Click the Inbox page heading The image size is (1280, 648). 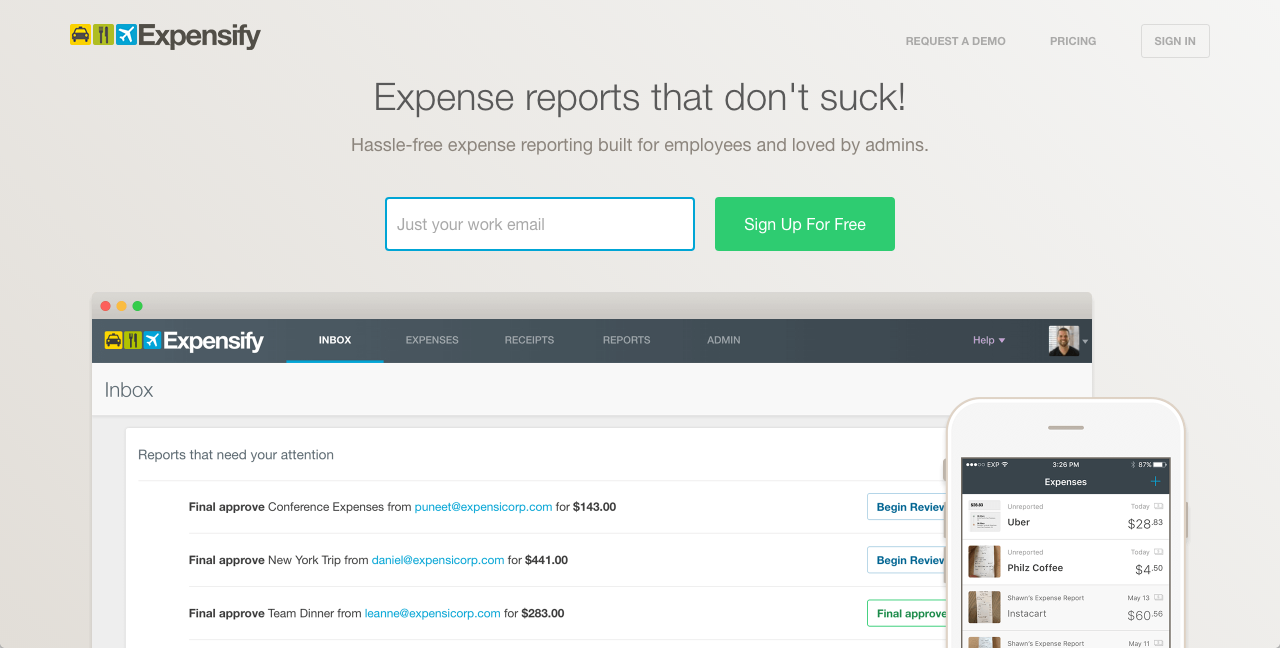(x=129, y=390)
